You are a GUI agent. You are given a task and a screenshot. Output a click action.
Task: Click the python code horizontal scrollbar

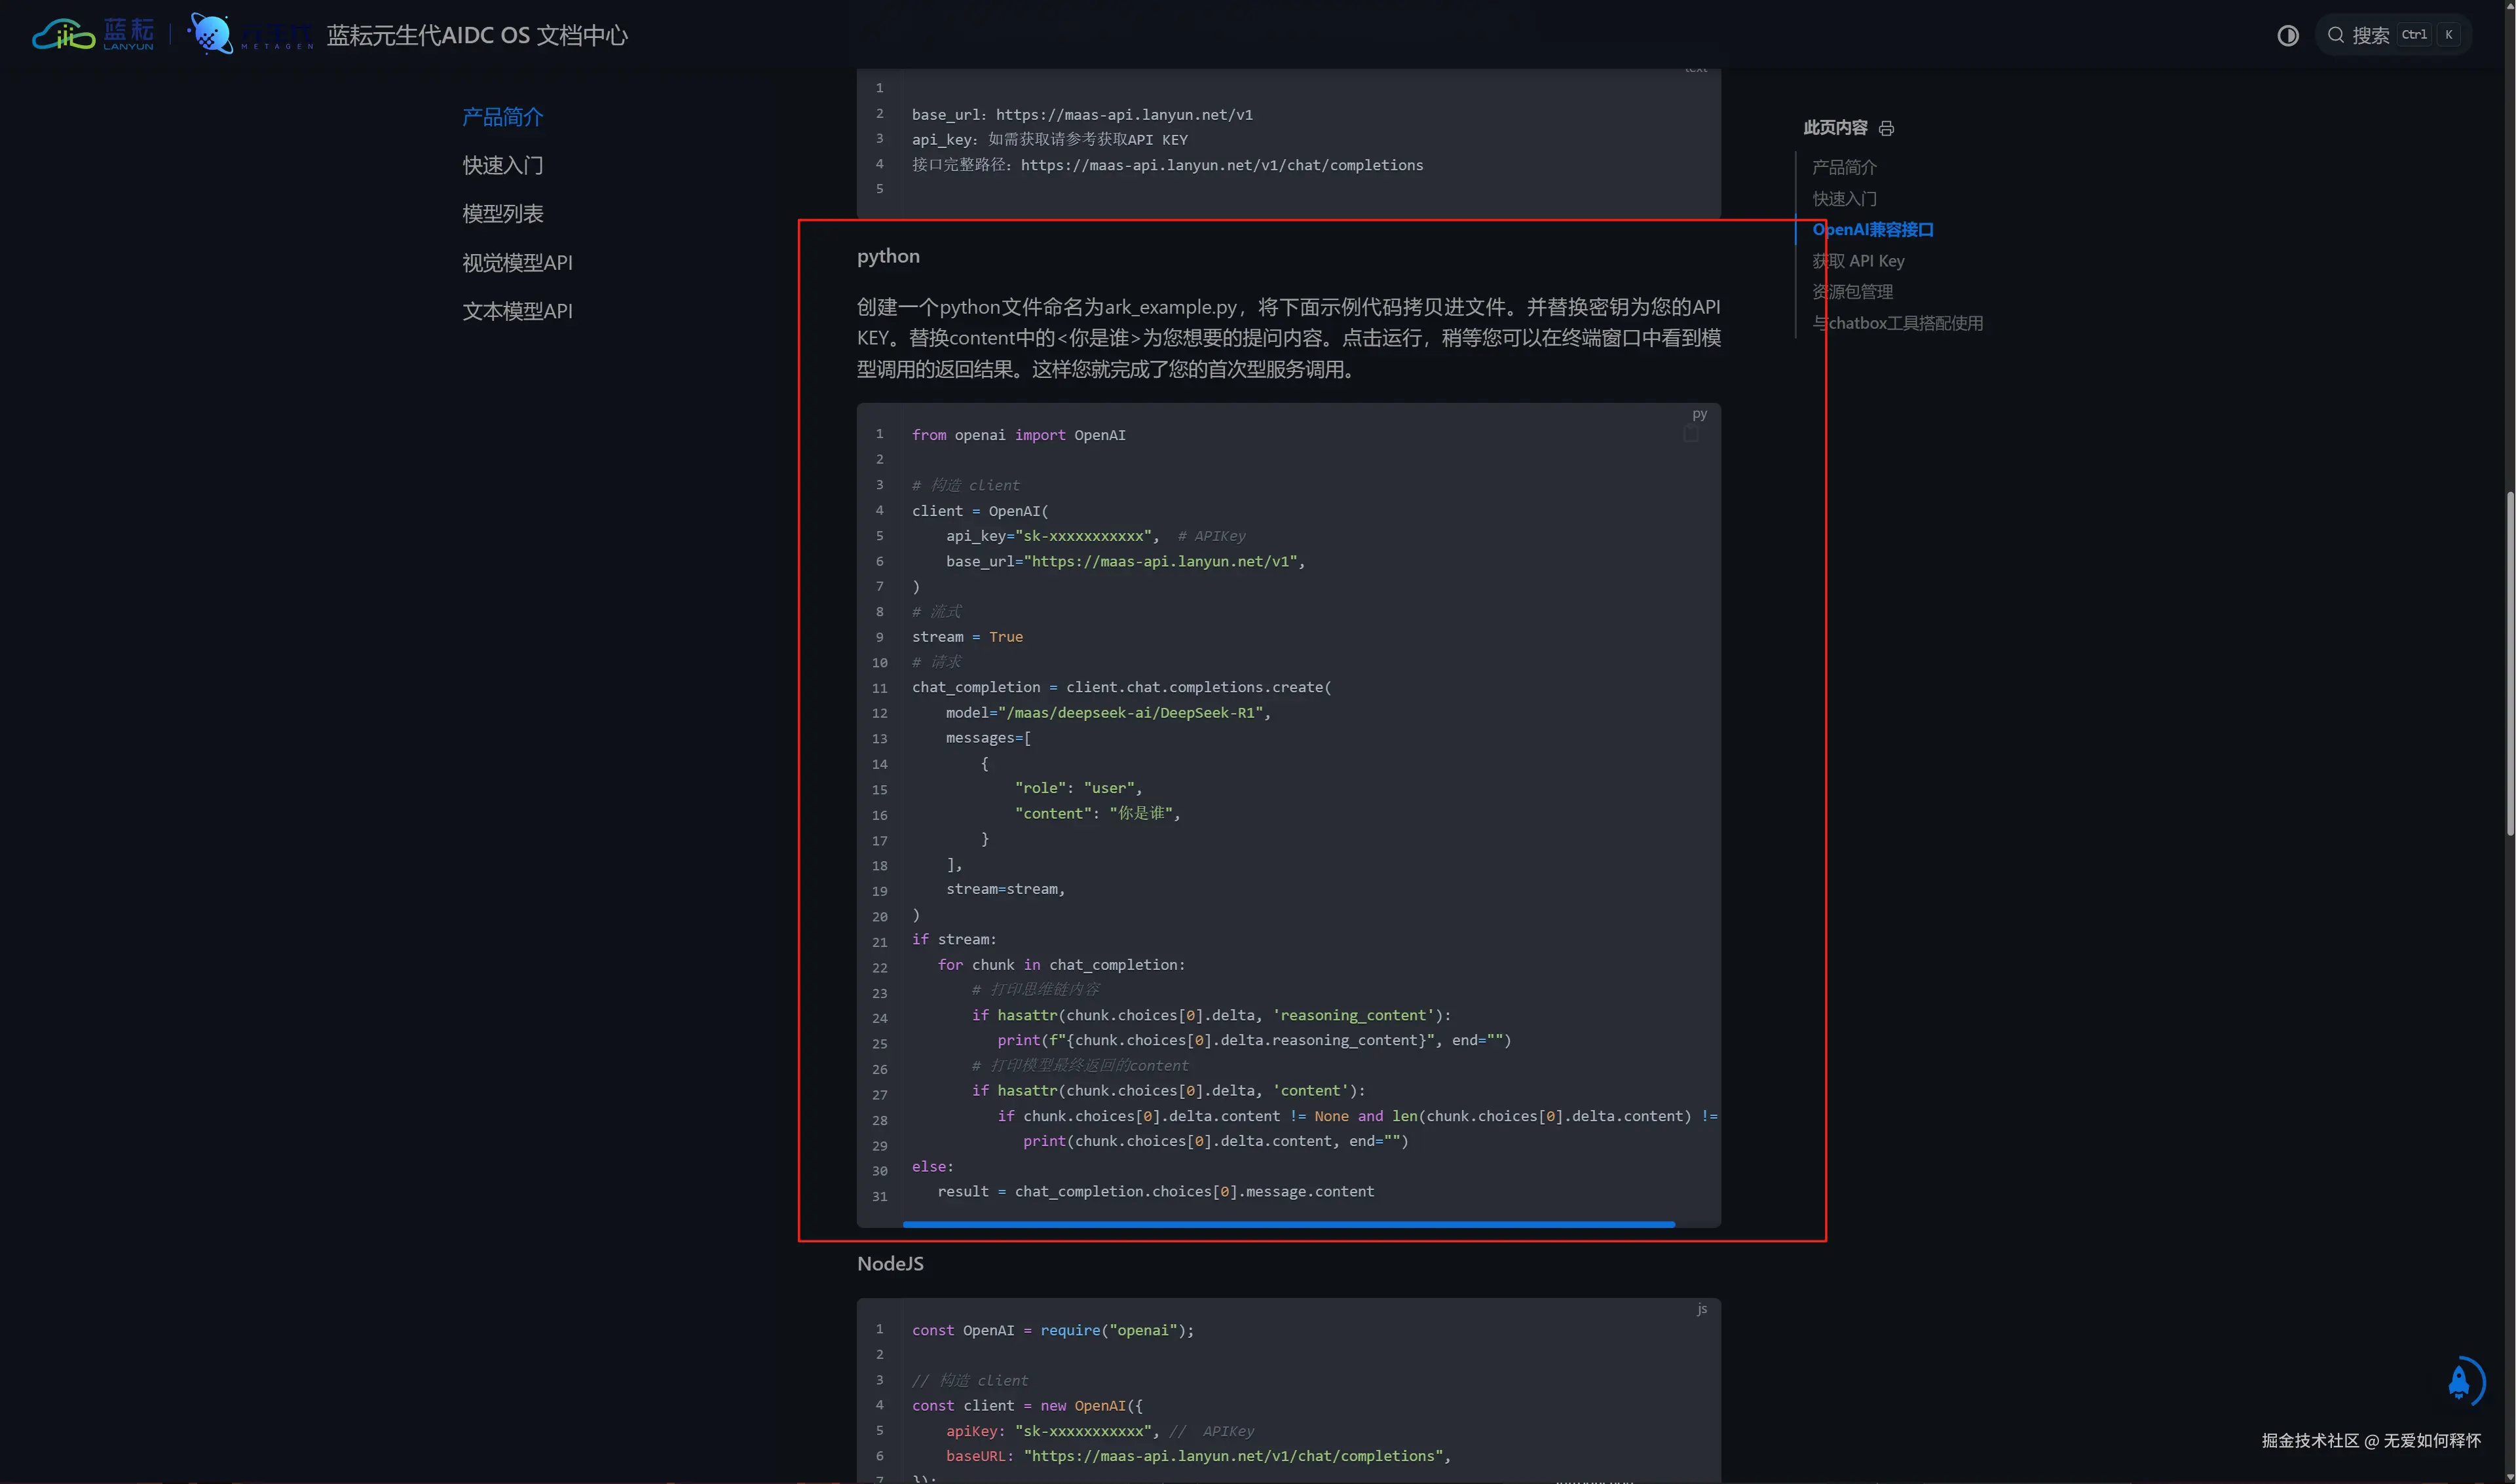pos(1288,1224)
